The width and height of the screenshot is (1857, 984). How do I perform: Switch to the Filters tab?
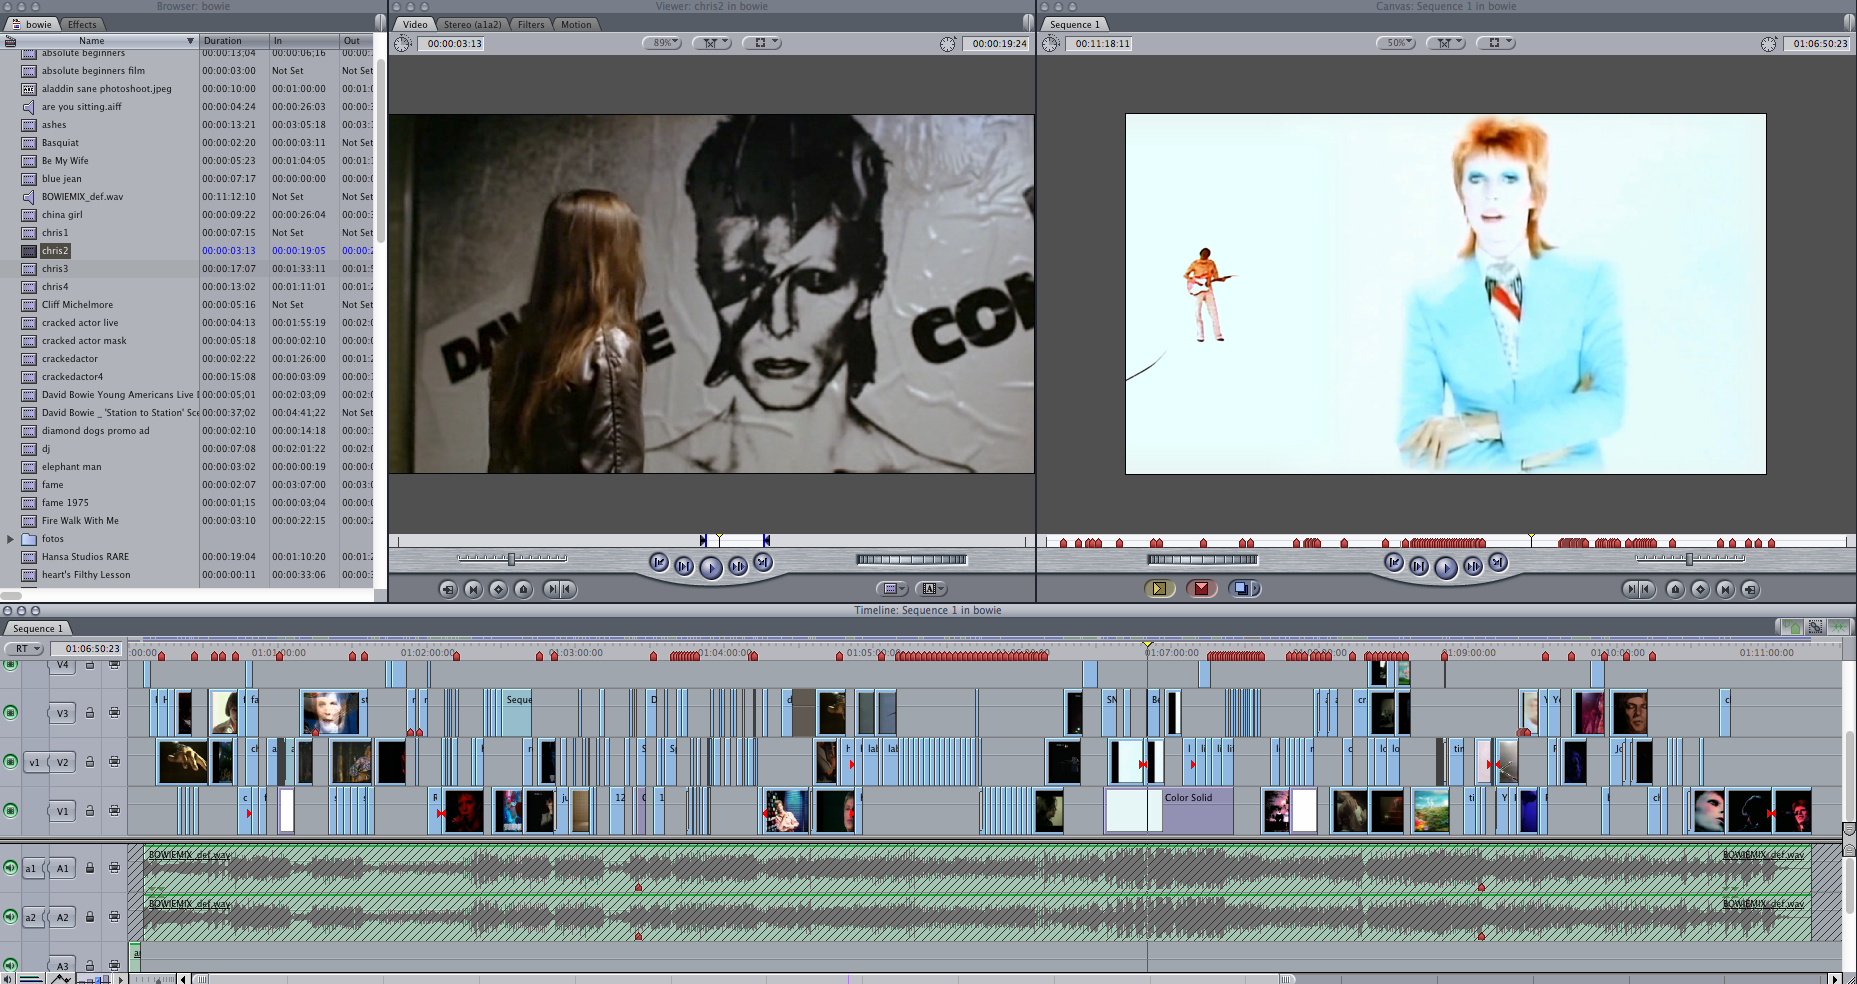tap(531, 24)
